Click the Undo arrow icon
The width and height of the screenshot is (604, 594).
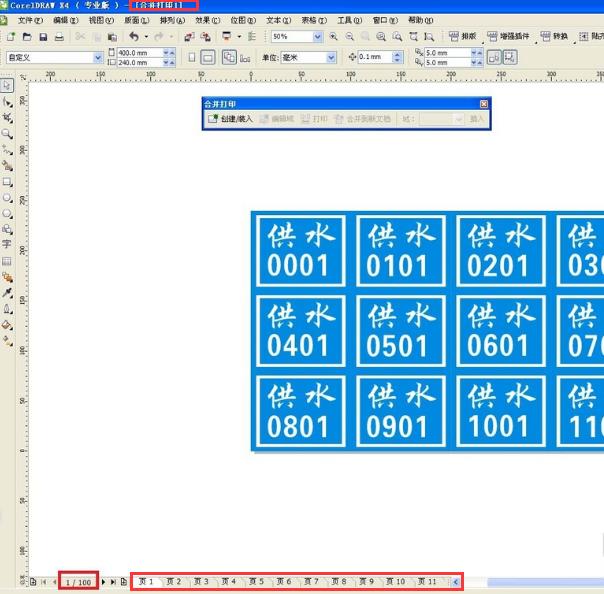[133, 37]
